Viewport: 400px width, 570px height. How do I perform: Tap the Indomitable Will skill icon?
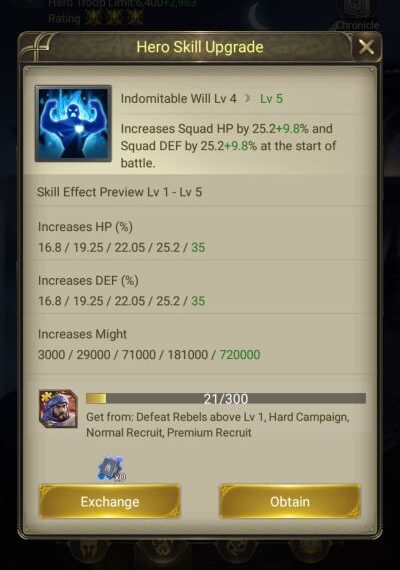[x=73, y=124]
